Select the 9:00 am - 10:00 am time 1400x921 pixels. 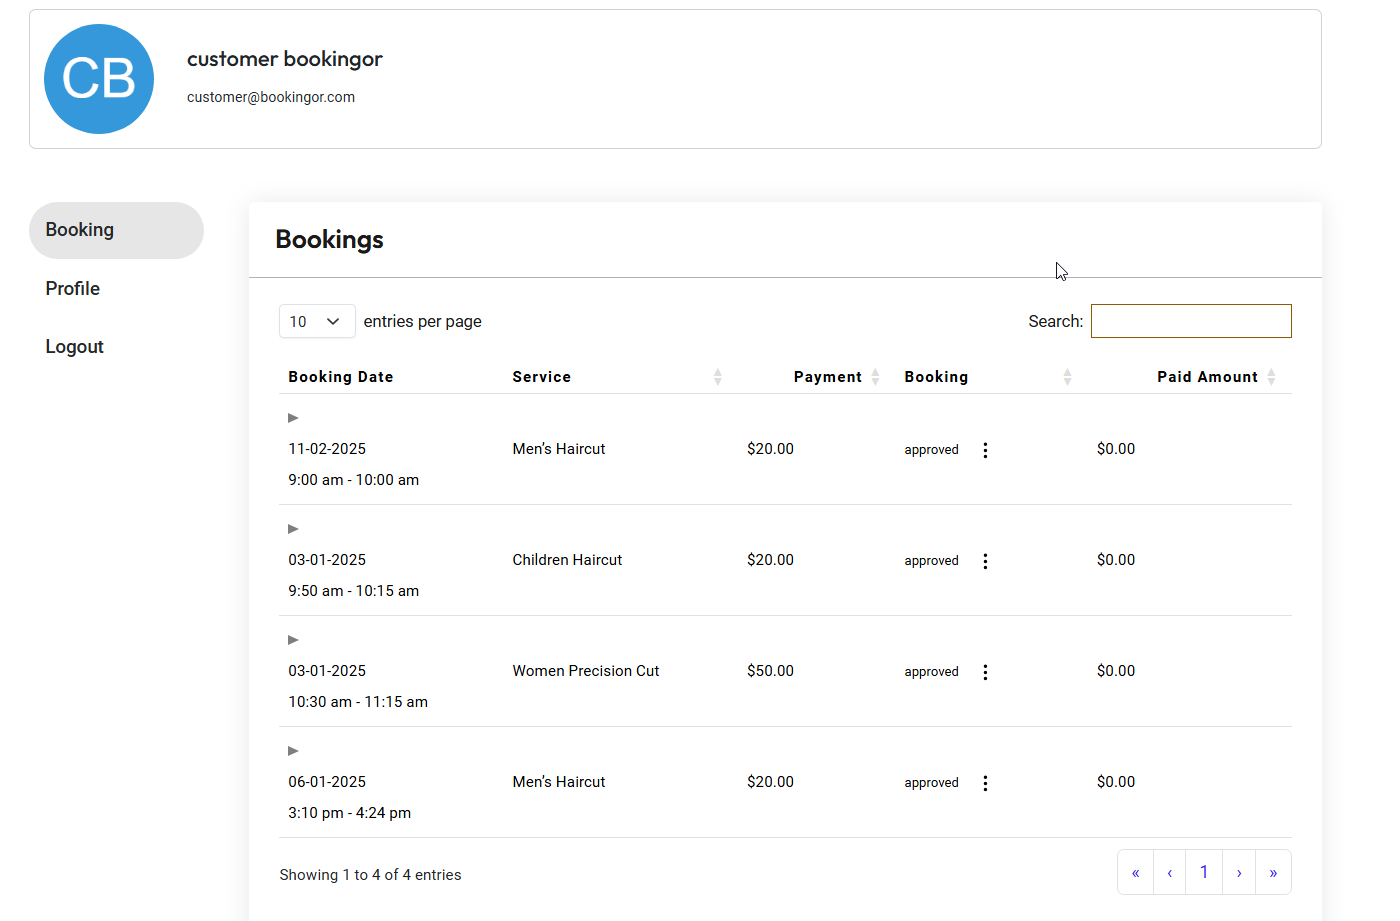click(354, 480)
